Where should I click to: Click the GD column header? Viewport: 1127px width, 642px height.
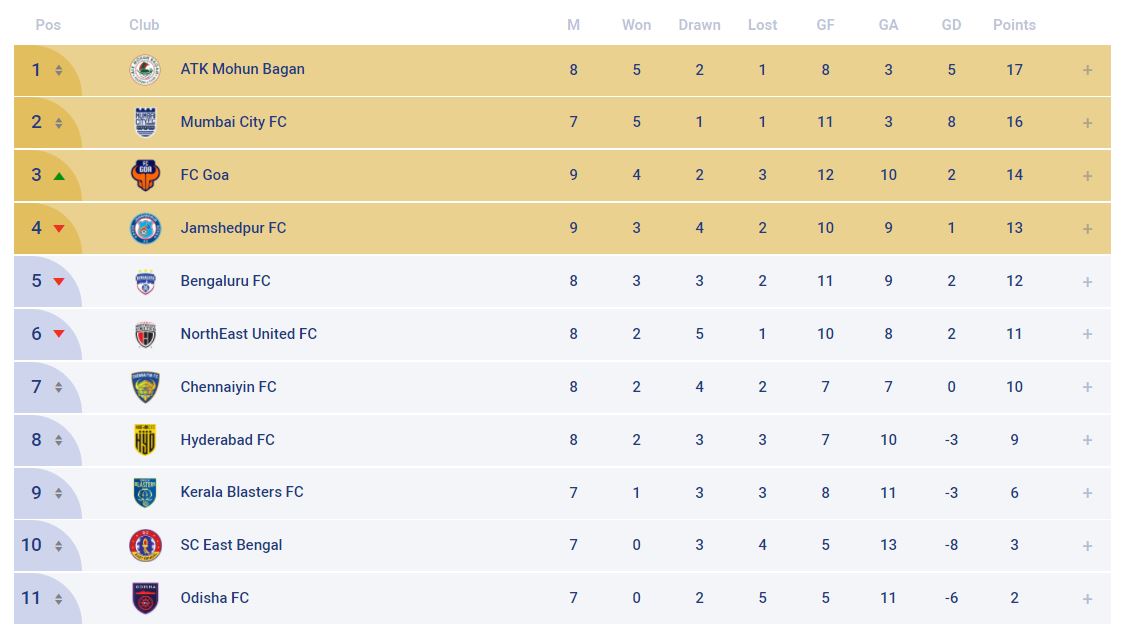pyautogui.click(x=951, y=25)
